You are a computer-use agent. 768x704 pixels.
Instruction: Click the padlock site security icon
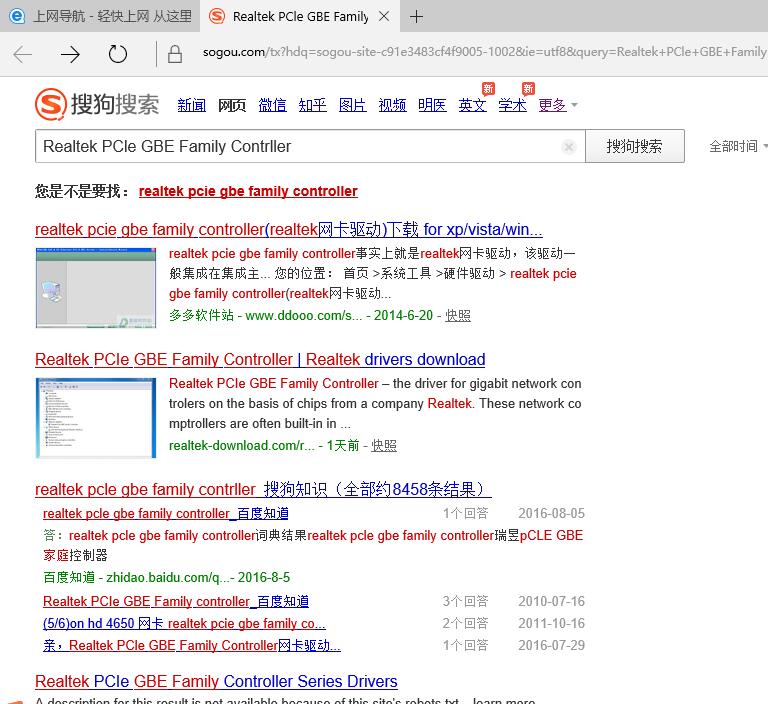tap(175, 54)
